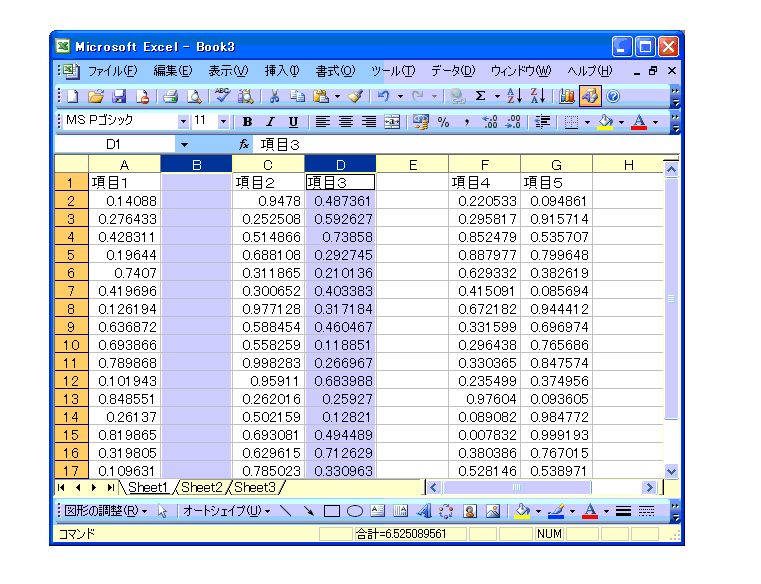Apply Currency style from formatting toolbar
The height and width of the screenshot is (584, 761).
pos(420,122)
